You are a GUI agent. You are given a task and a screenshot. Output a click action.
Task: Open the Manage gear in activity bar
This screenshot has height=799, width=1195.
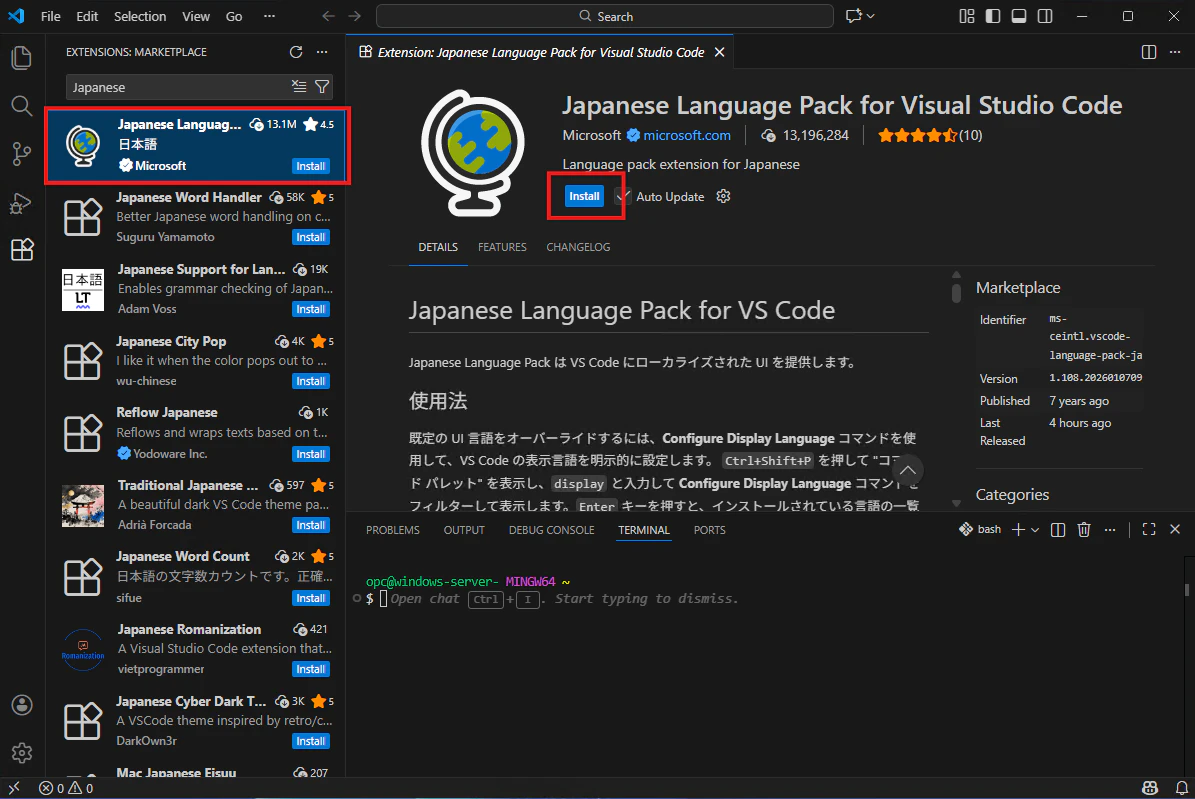point(21,753)
